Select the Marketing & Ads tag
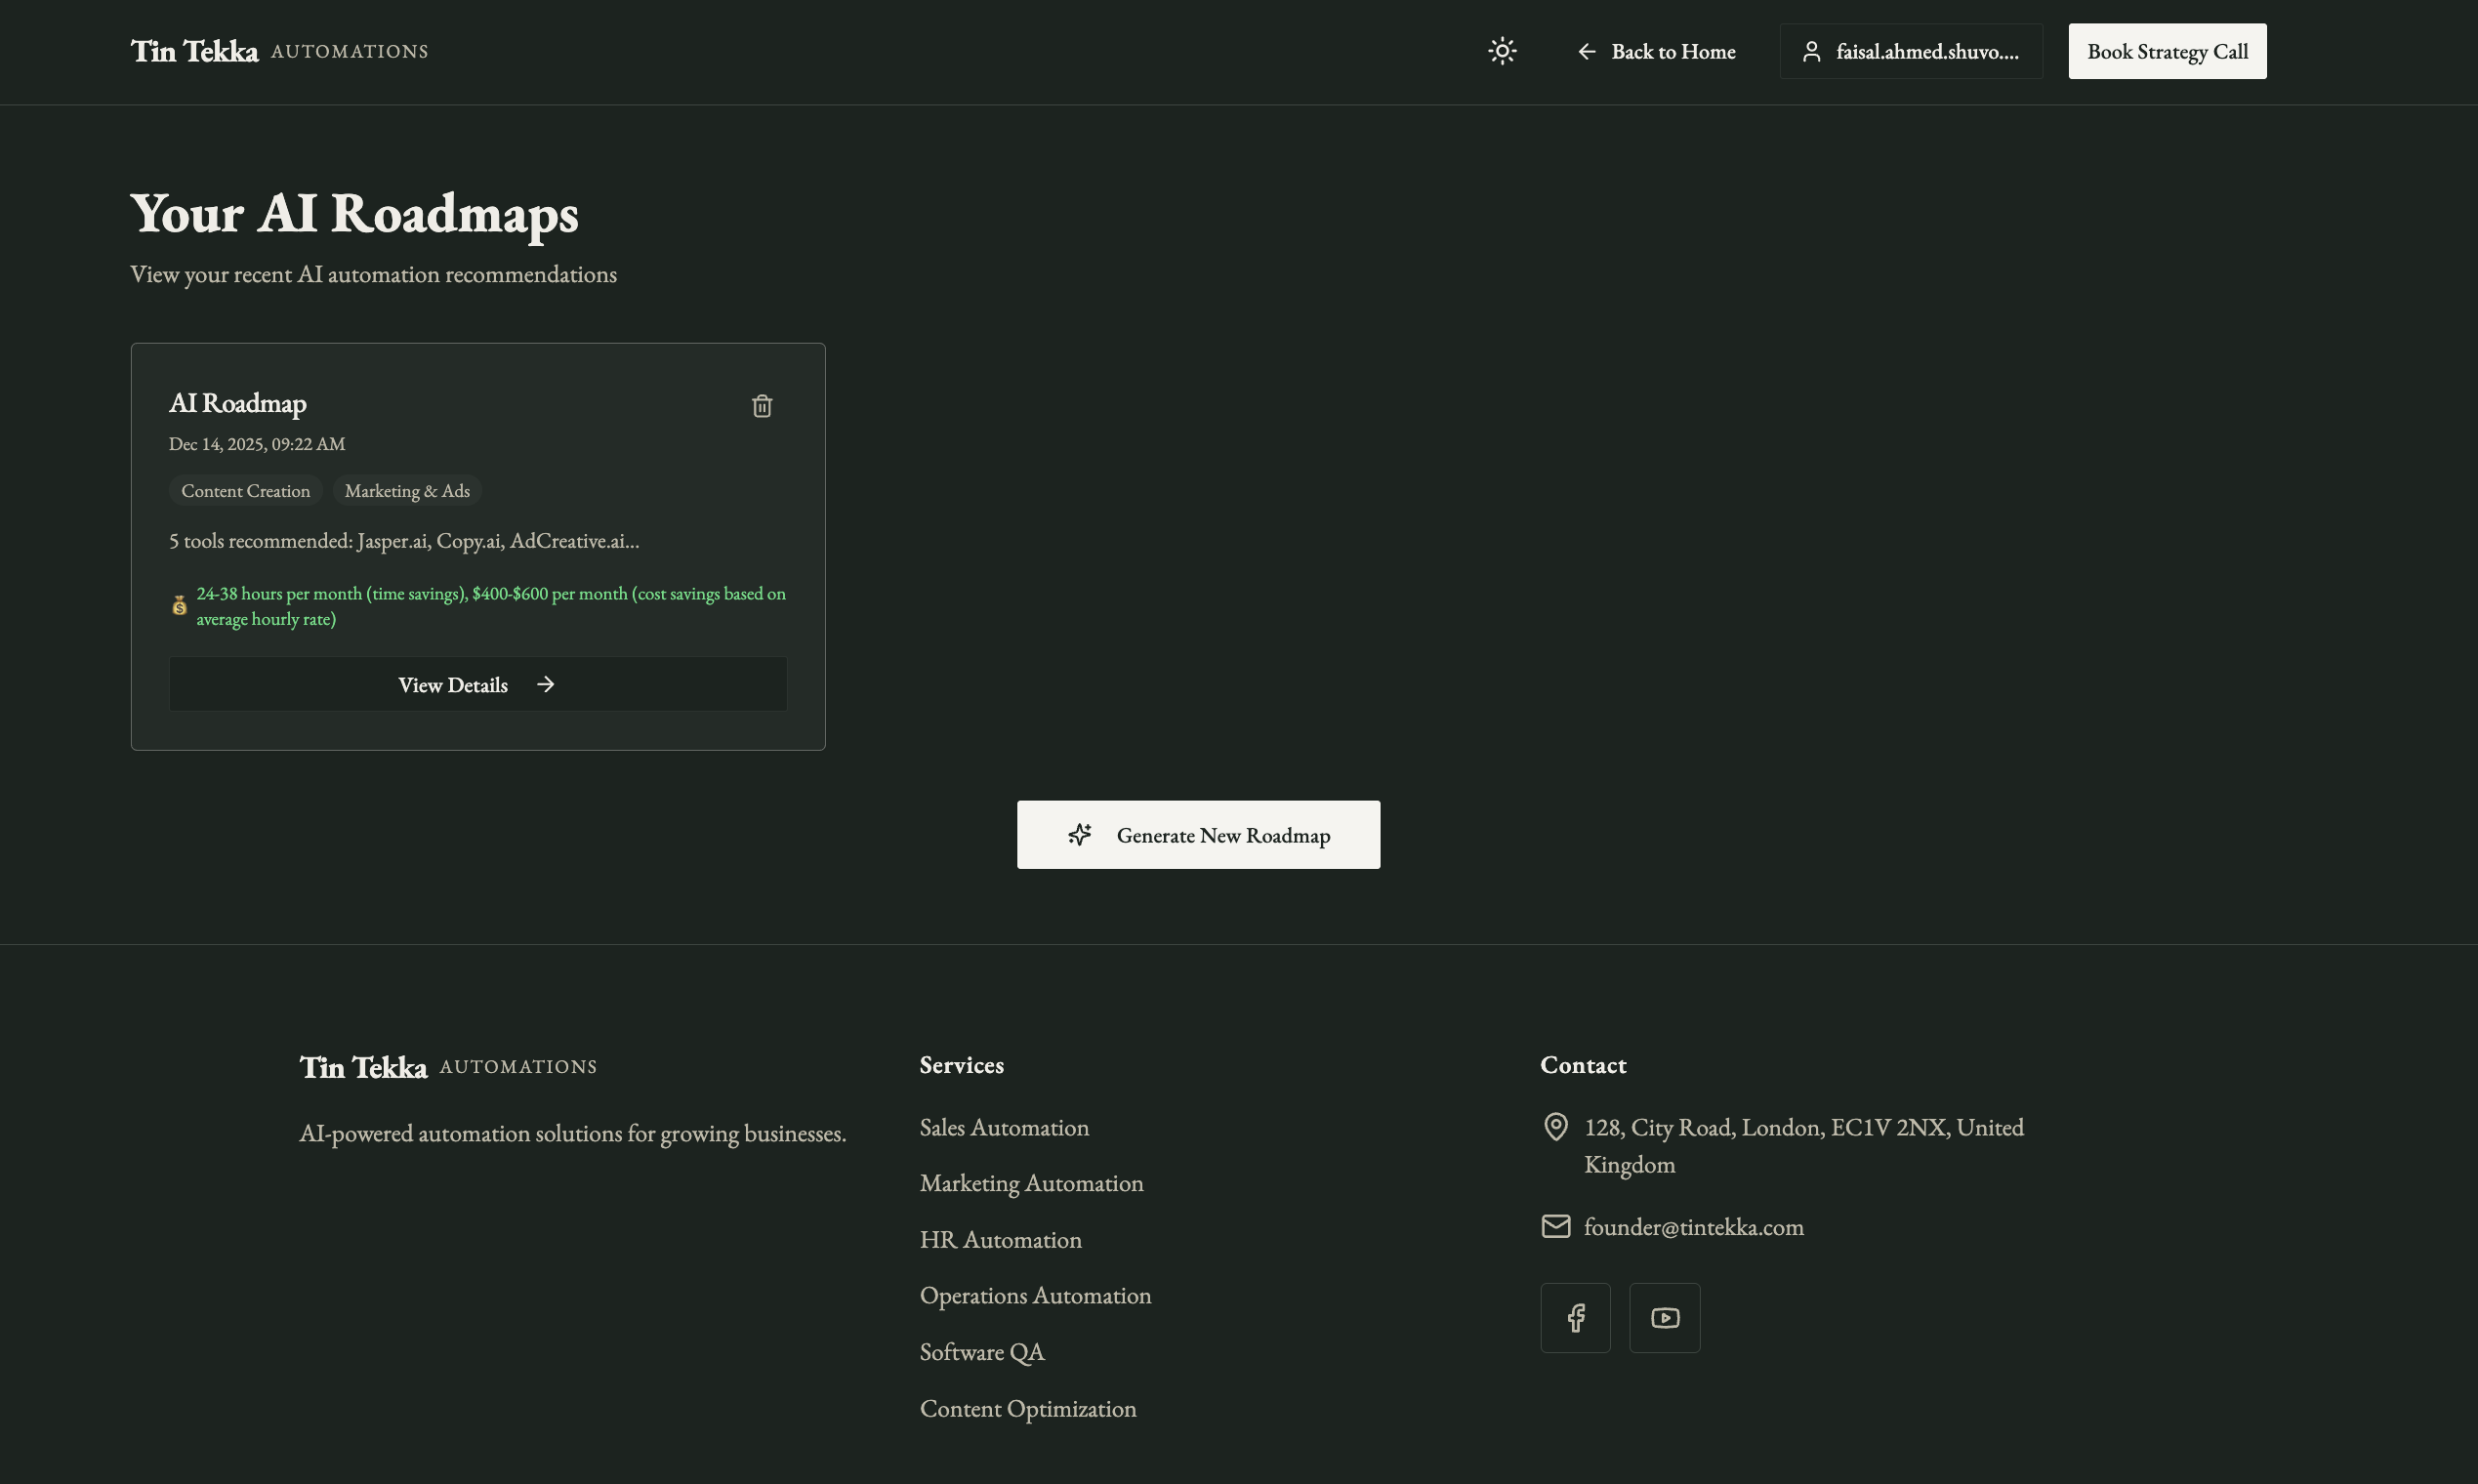Viewport: 2478px width, 1484px height. (x=407, y=491)
